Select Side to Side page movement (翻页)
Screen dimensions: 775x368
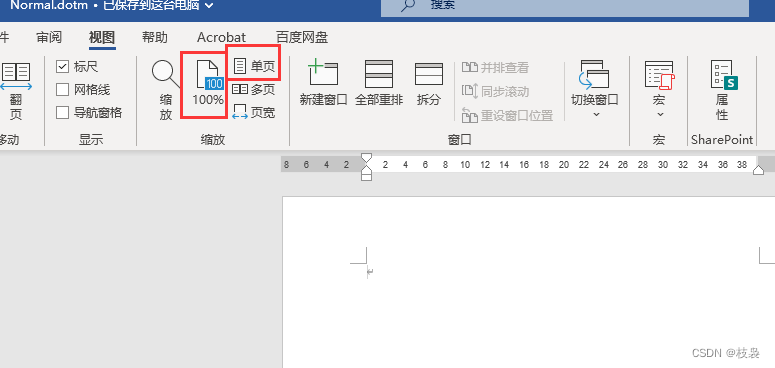coord(16,91)
